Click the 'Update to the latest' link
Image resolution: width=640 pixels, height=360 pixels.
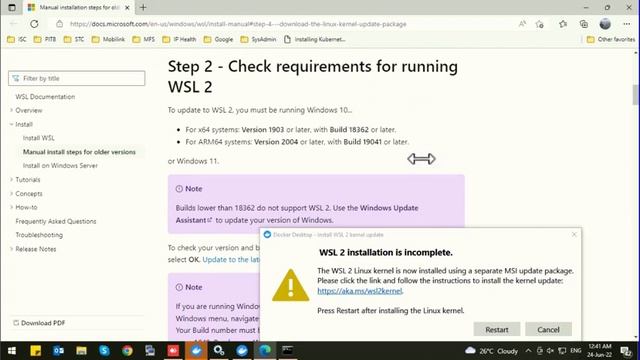pos(231,260)
